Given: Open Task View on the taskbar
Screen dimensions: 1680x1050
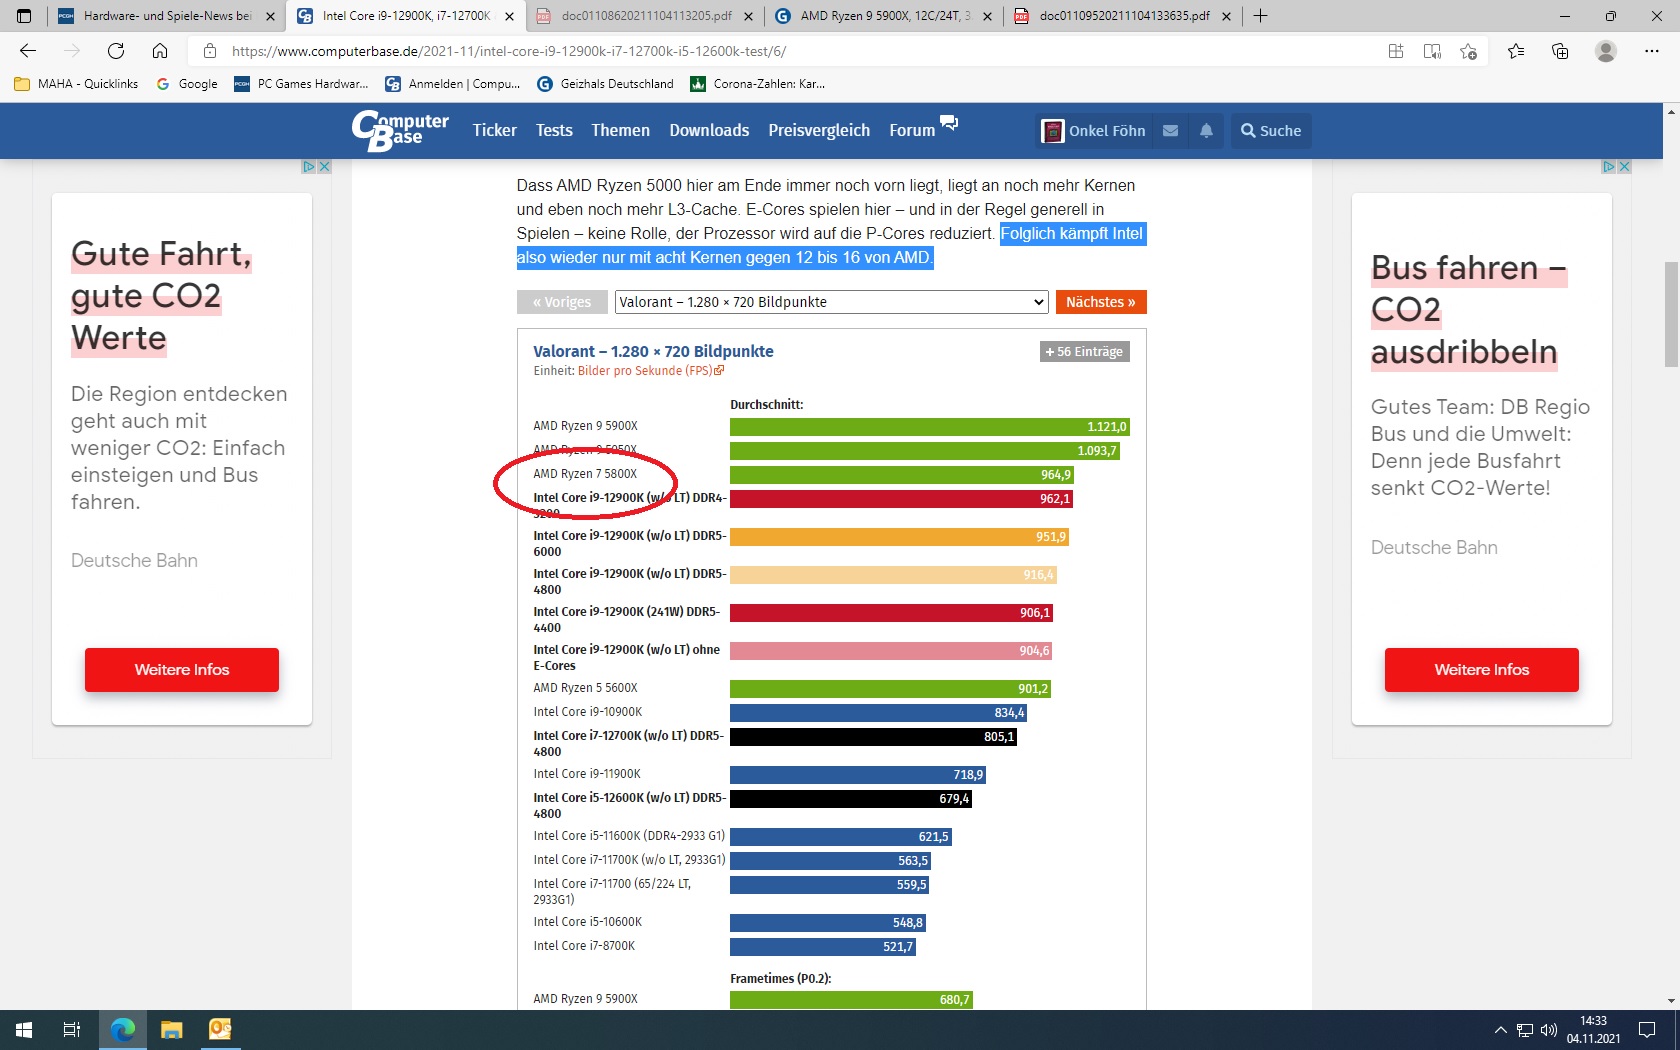Looking at the screenshot, I should tap(72, 1029).
